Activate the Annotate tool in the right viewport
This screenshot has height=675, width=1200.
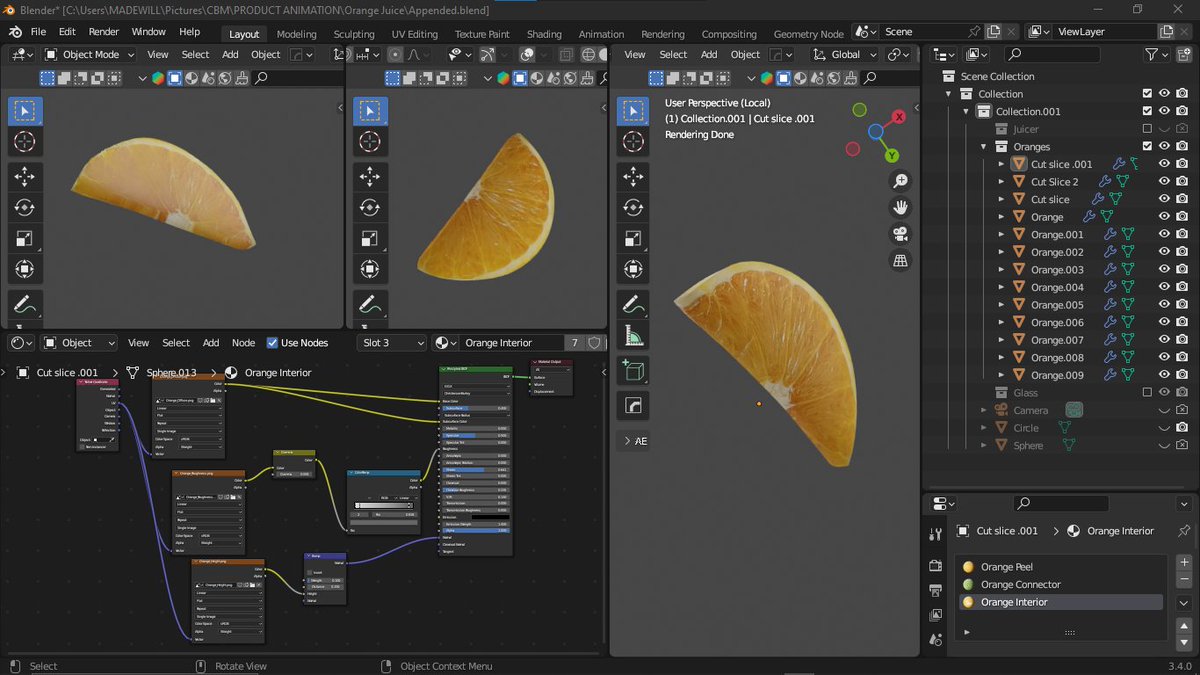(633, 304)
